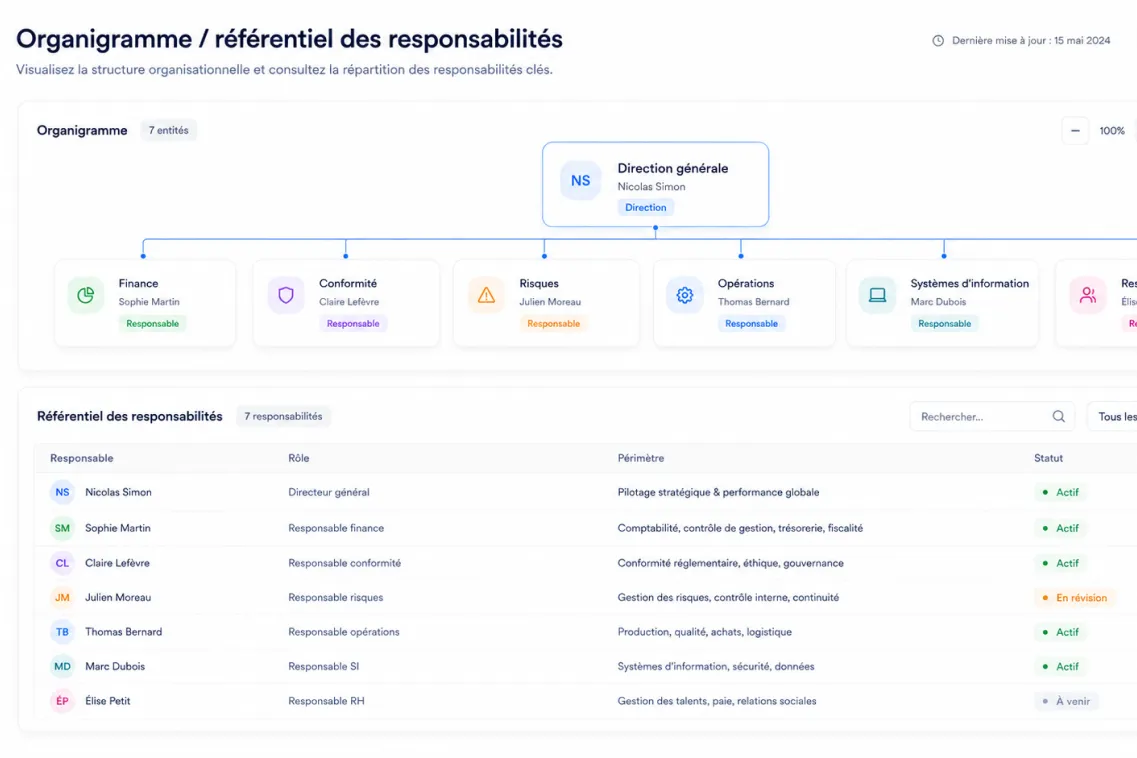Select the Élise Petit name in table
1137x758 pixels.
(x=107, y=701)
